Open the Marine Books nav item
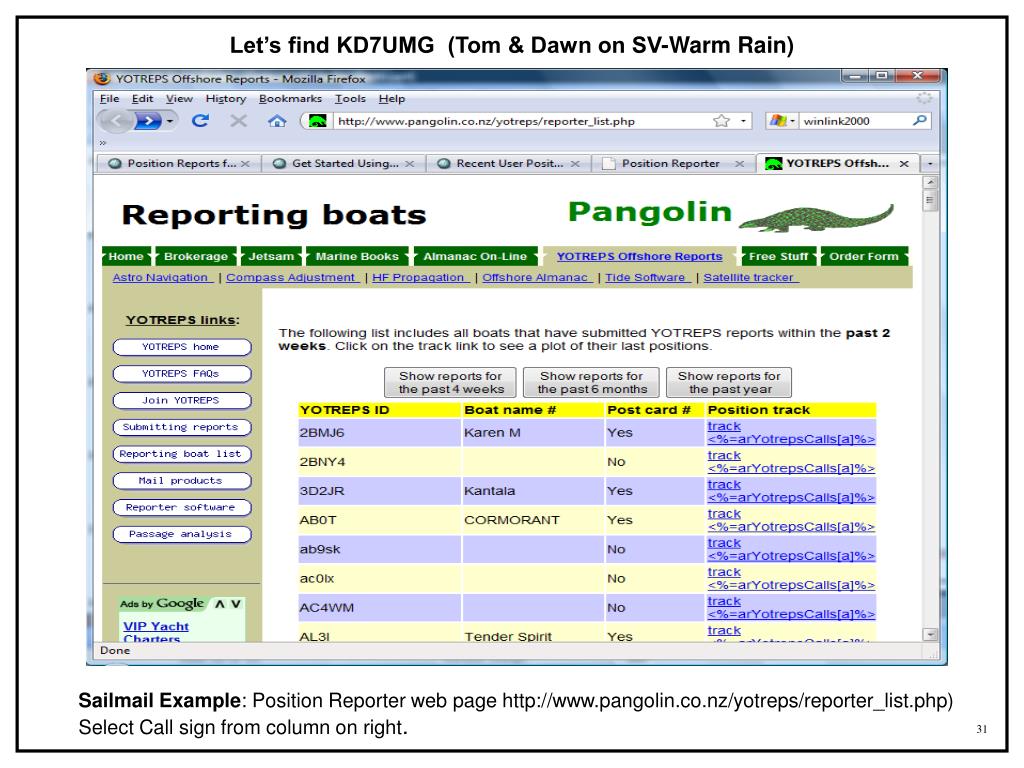Screen dimensions: 1024x768 pyautogui.click(x=357, y=257)
